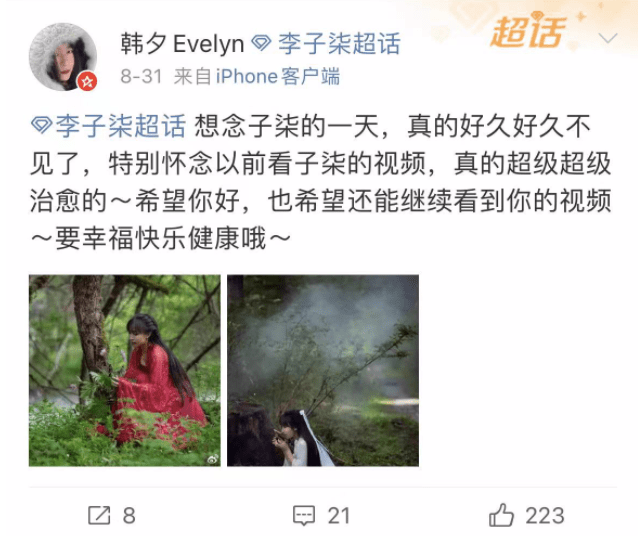Image resolution: width=638 pixels, height=536 pixels.
Task: Open the misty forest white dress photo
Action: point(323,370)
